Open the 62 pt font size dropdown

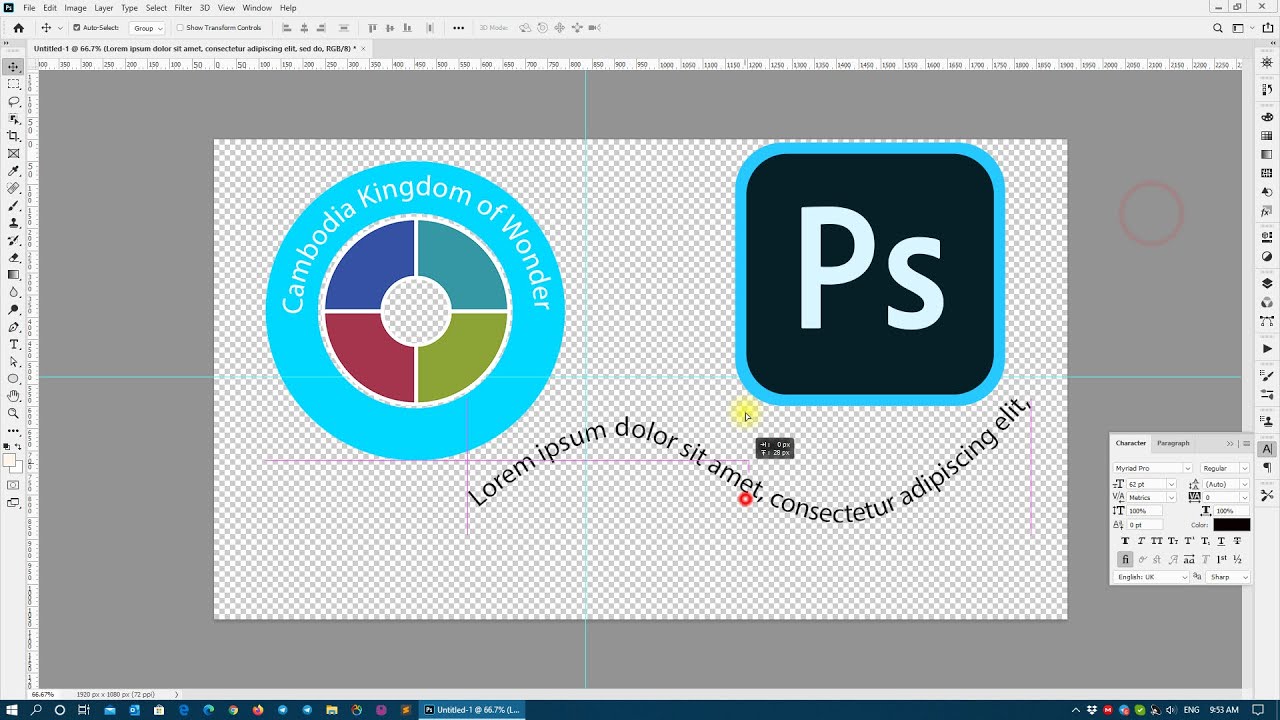point(1171,484)
